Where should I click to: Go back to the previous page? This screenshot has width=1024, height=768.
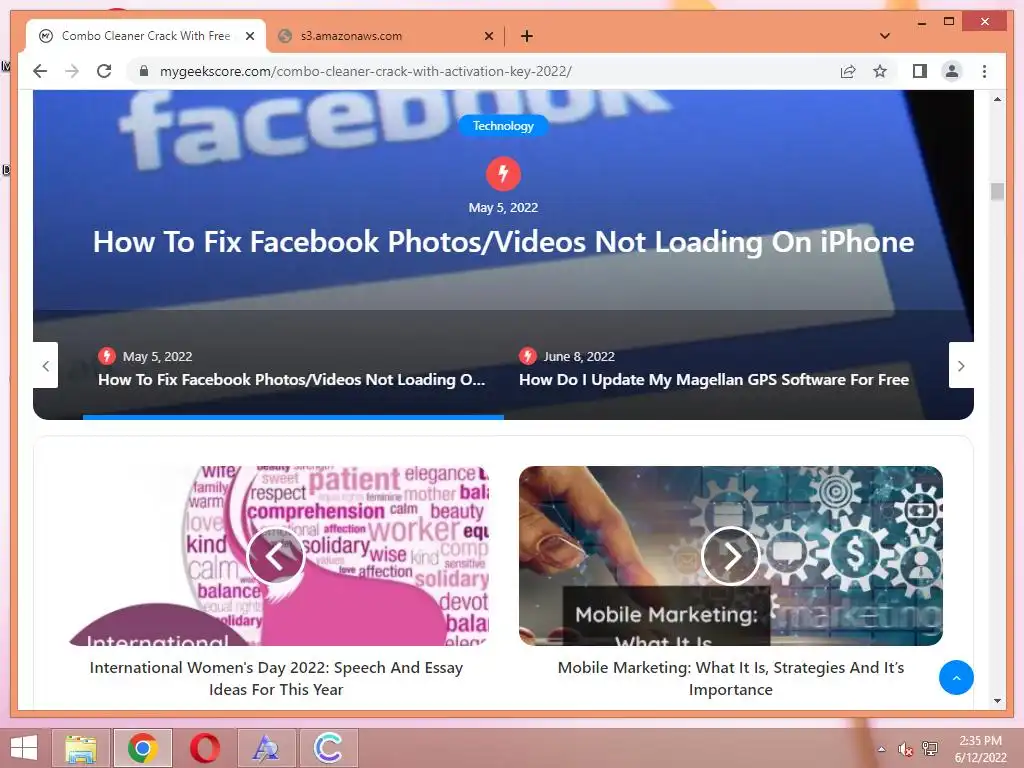pyautogui.click(x=40, y=71)
